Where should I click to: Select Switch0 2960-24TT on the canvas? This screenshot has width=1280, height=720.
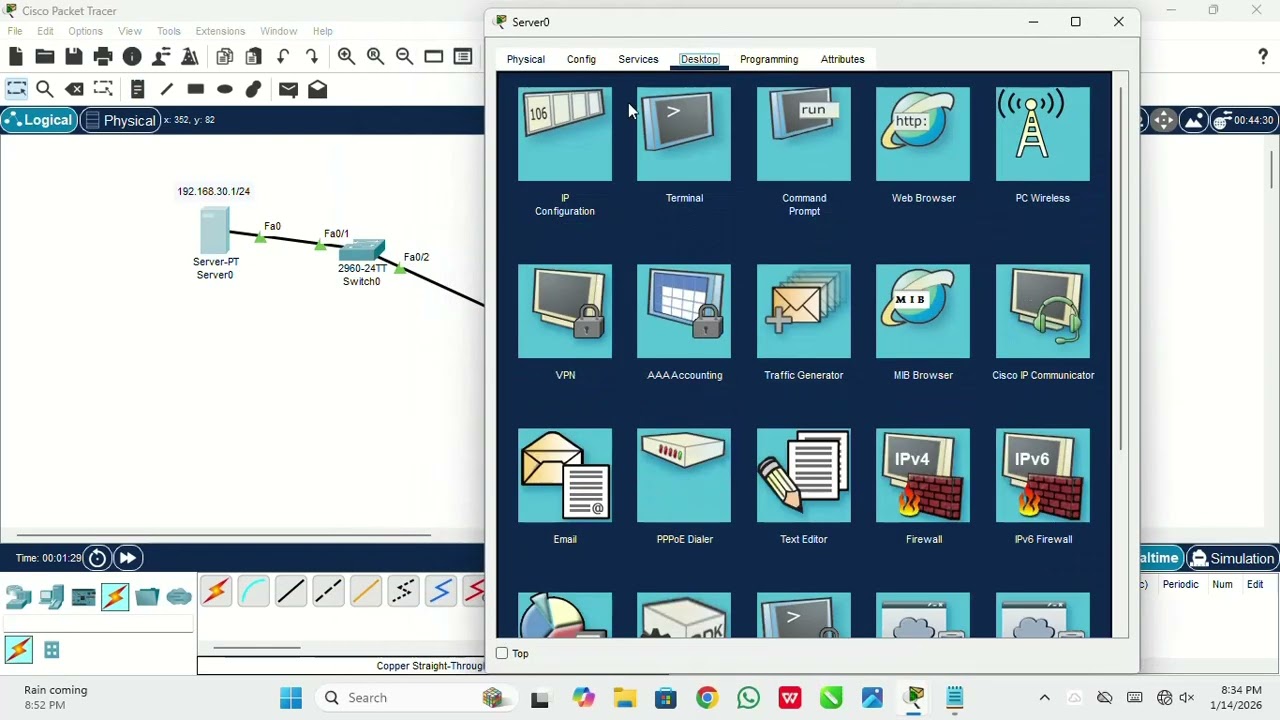point(362,250)
